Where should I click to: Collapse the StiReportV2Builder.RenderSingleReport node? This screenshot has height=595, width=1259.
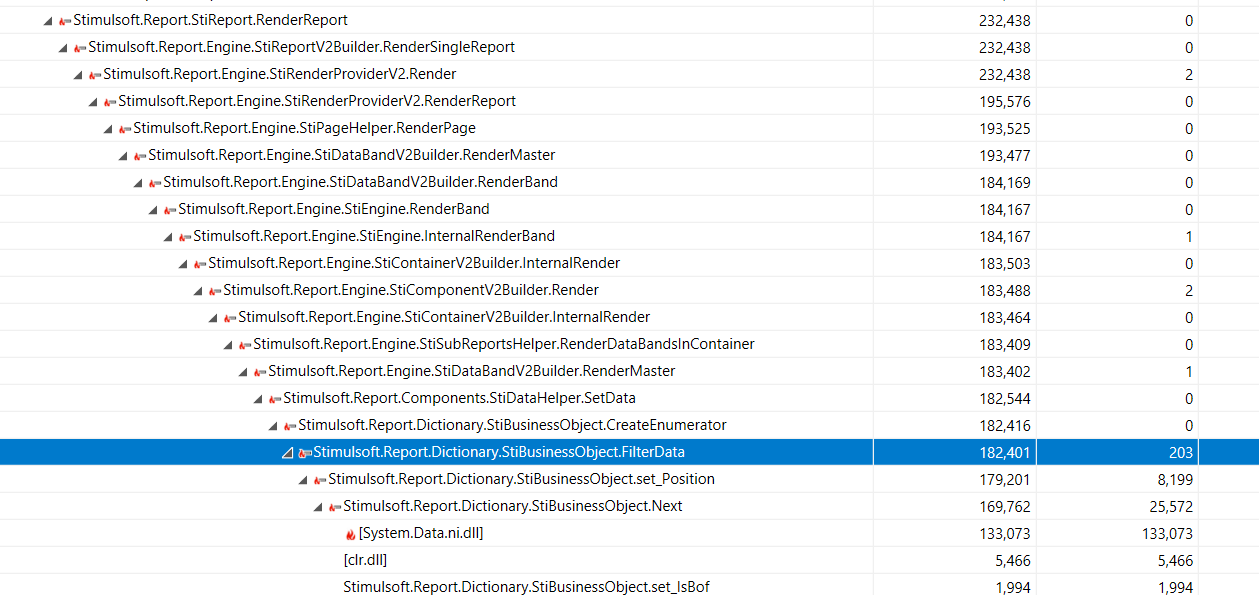[64, 48]
